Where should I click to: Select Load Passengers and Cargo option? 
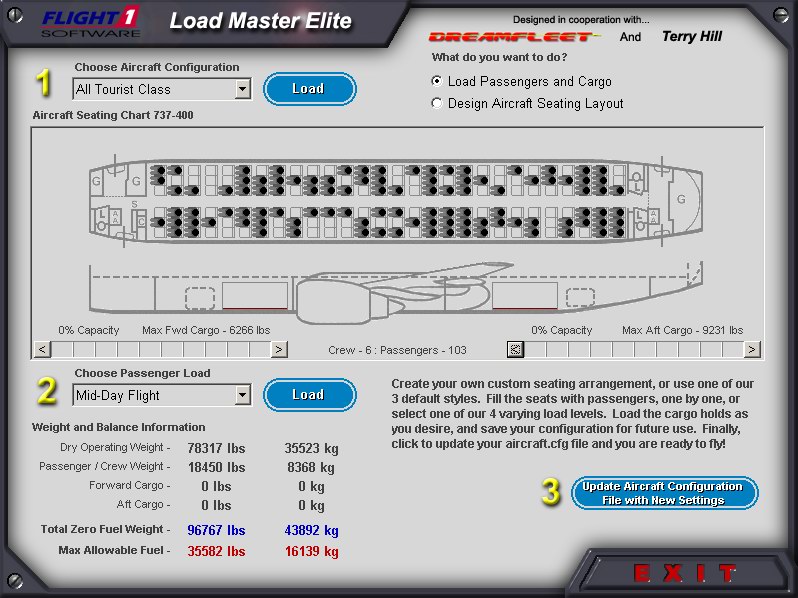[x=436, y=82]
